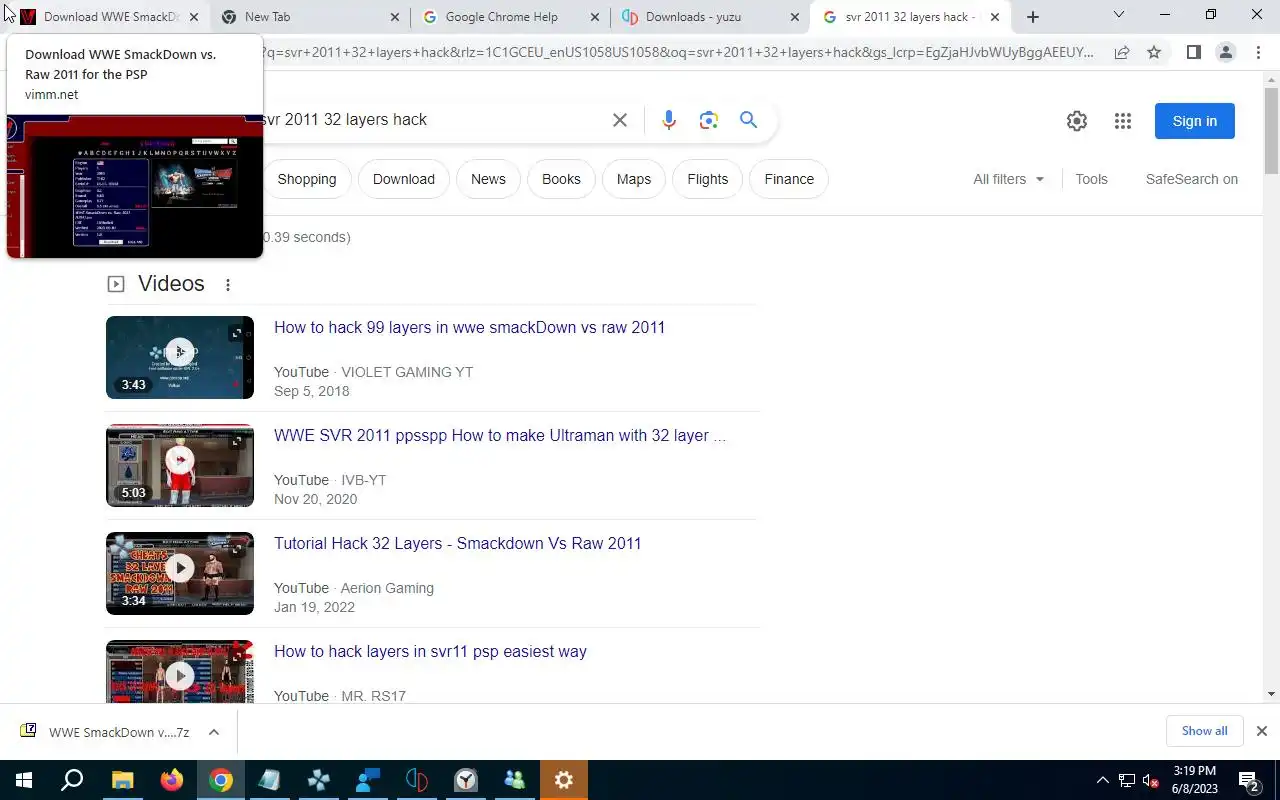Expand download item options chevron
This screenshot has height=800, width=1280.
coord(214,732)
